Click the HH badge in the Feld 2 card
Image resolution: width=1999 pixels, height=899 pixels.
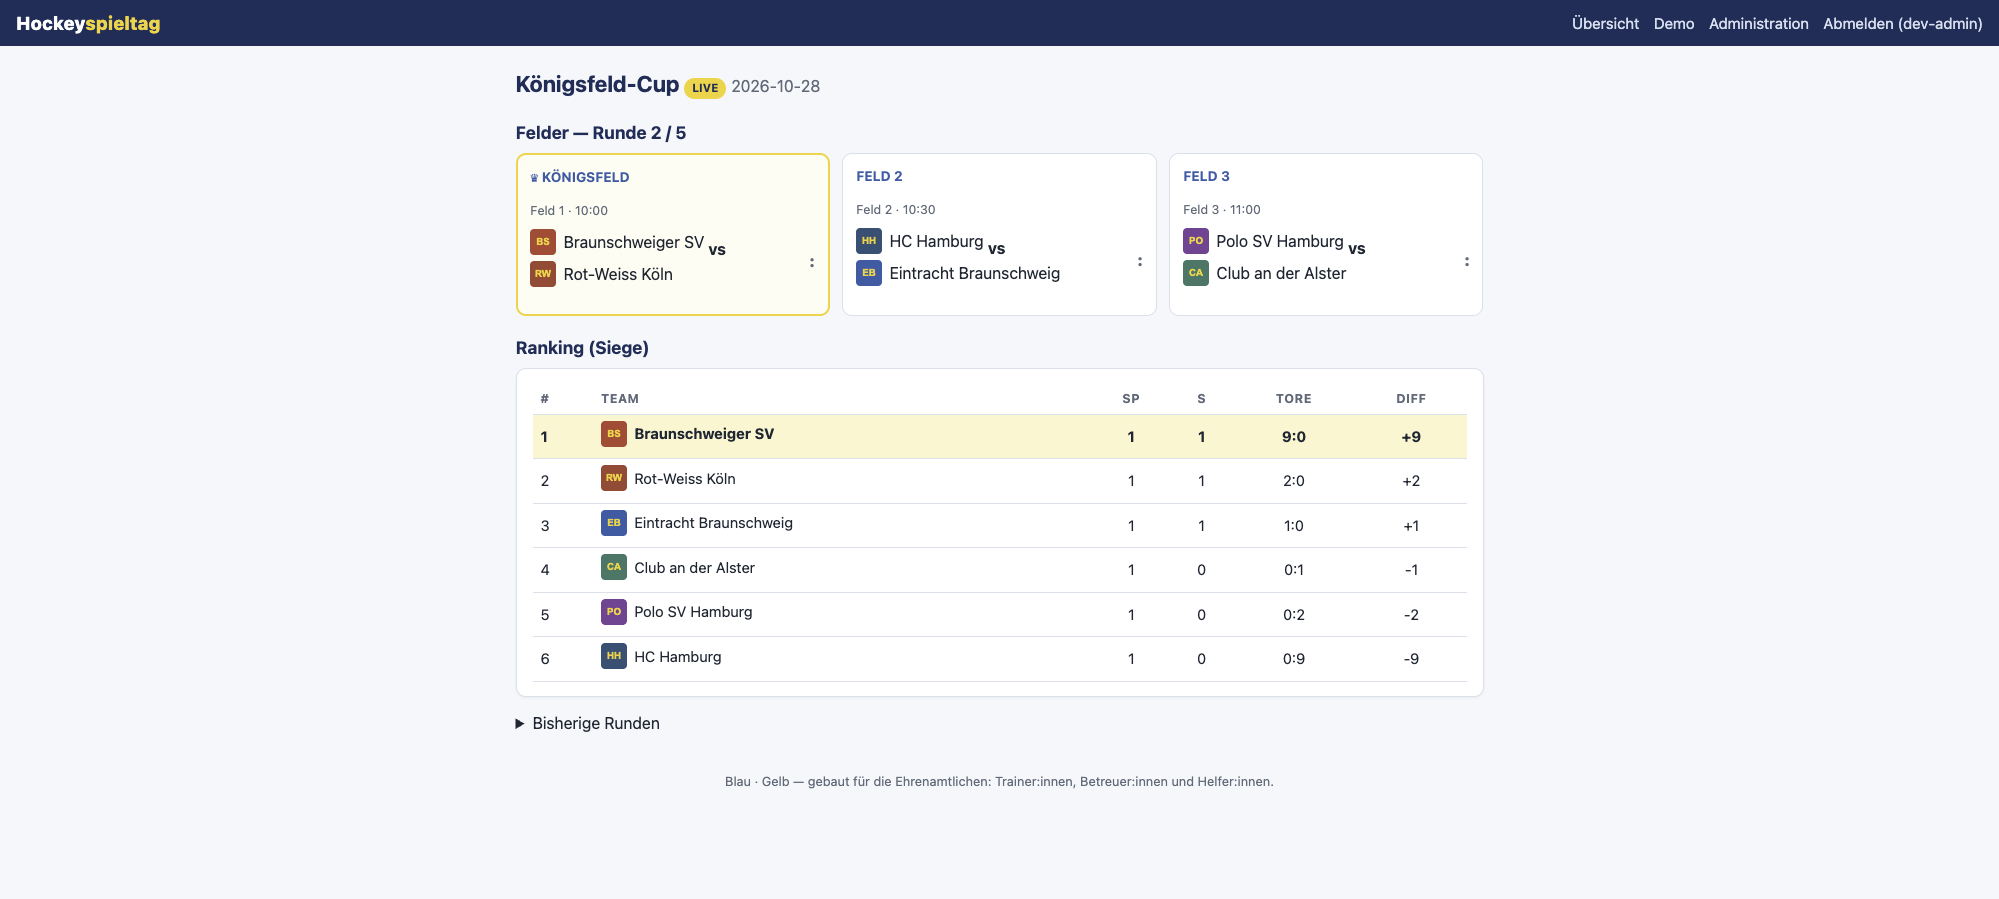869,241
